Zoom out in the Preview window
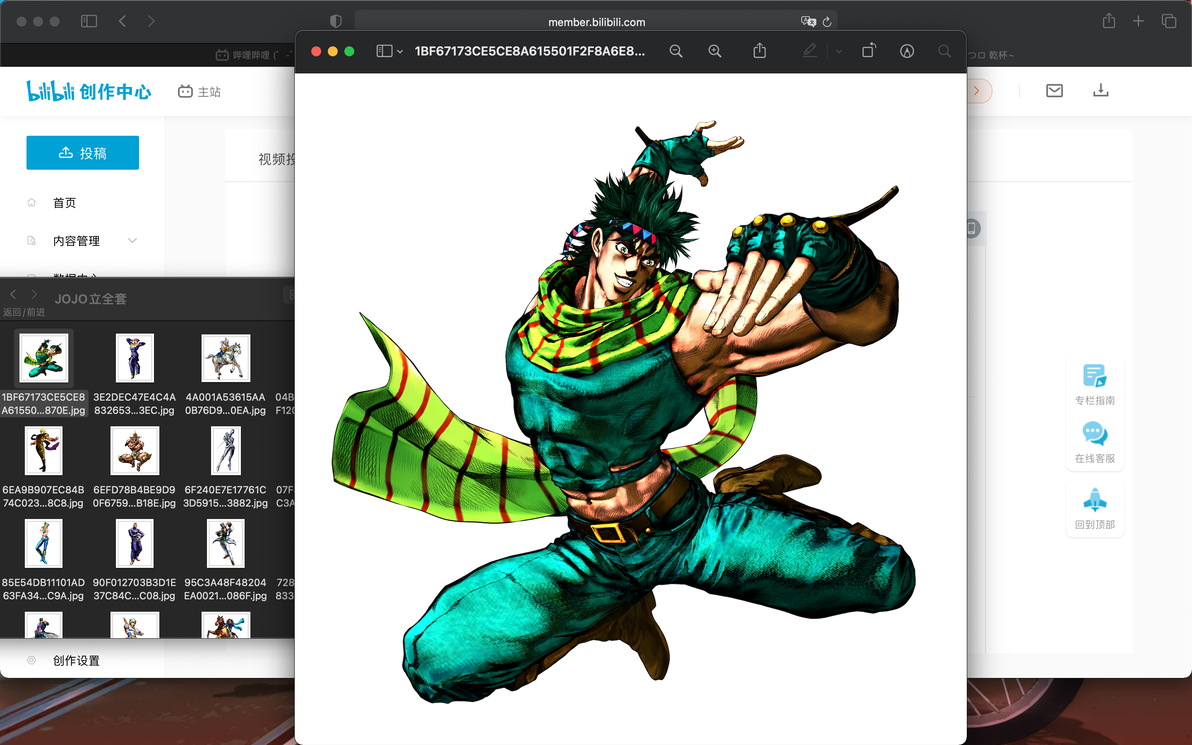This screenshot has width=1192, height=745. (675, 51)
